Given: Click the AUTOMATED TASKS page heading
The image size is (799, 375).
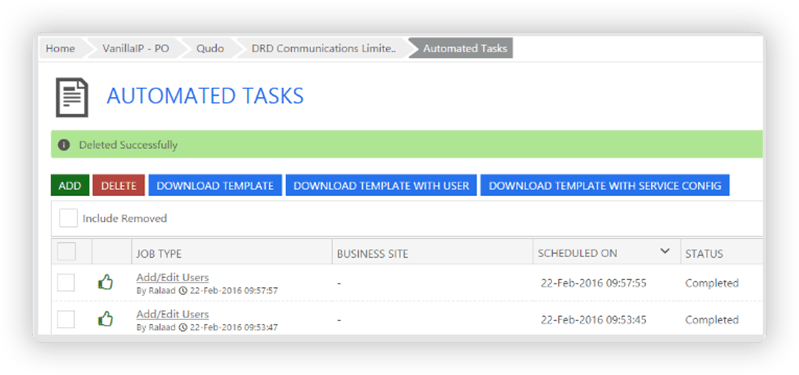Looking at the screenshot, I should [x=205, y=96].
